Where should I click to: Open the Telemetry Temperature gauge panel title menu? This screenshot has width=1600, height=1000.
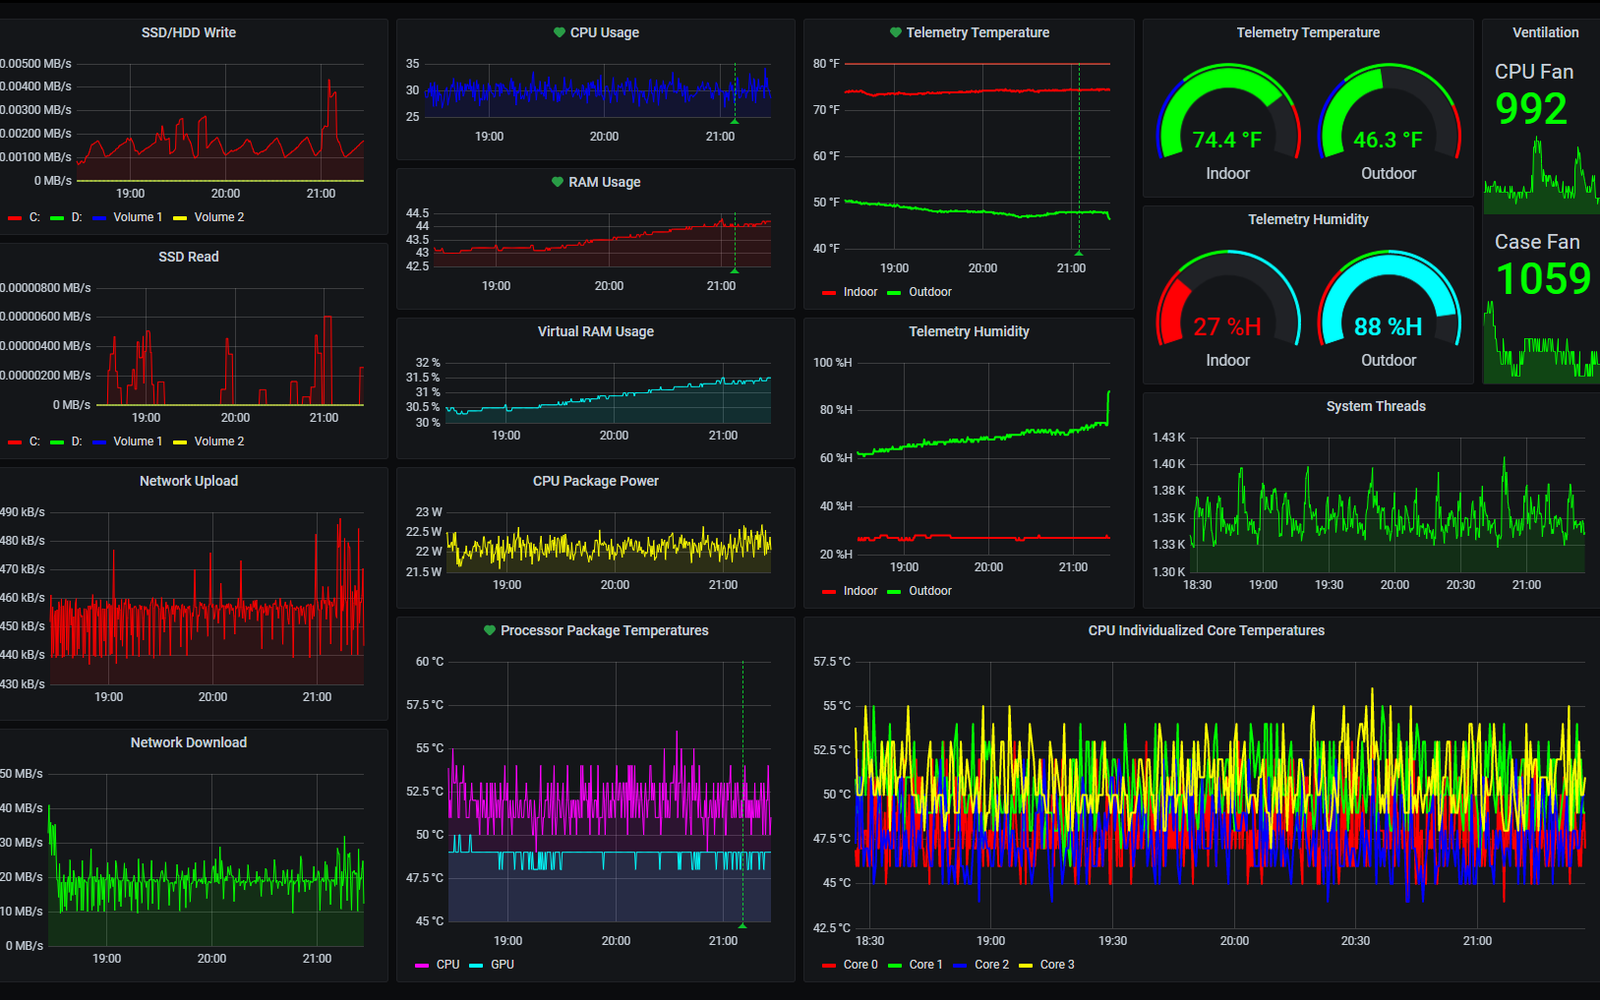(x=1308, y=33)
